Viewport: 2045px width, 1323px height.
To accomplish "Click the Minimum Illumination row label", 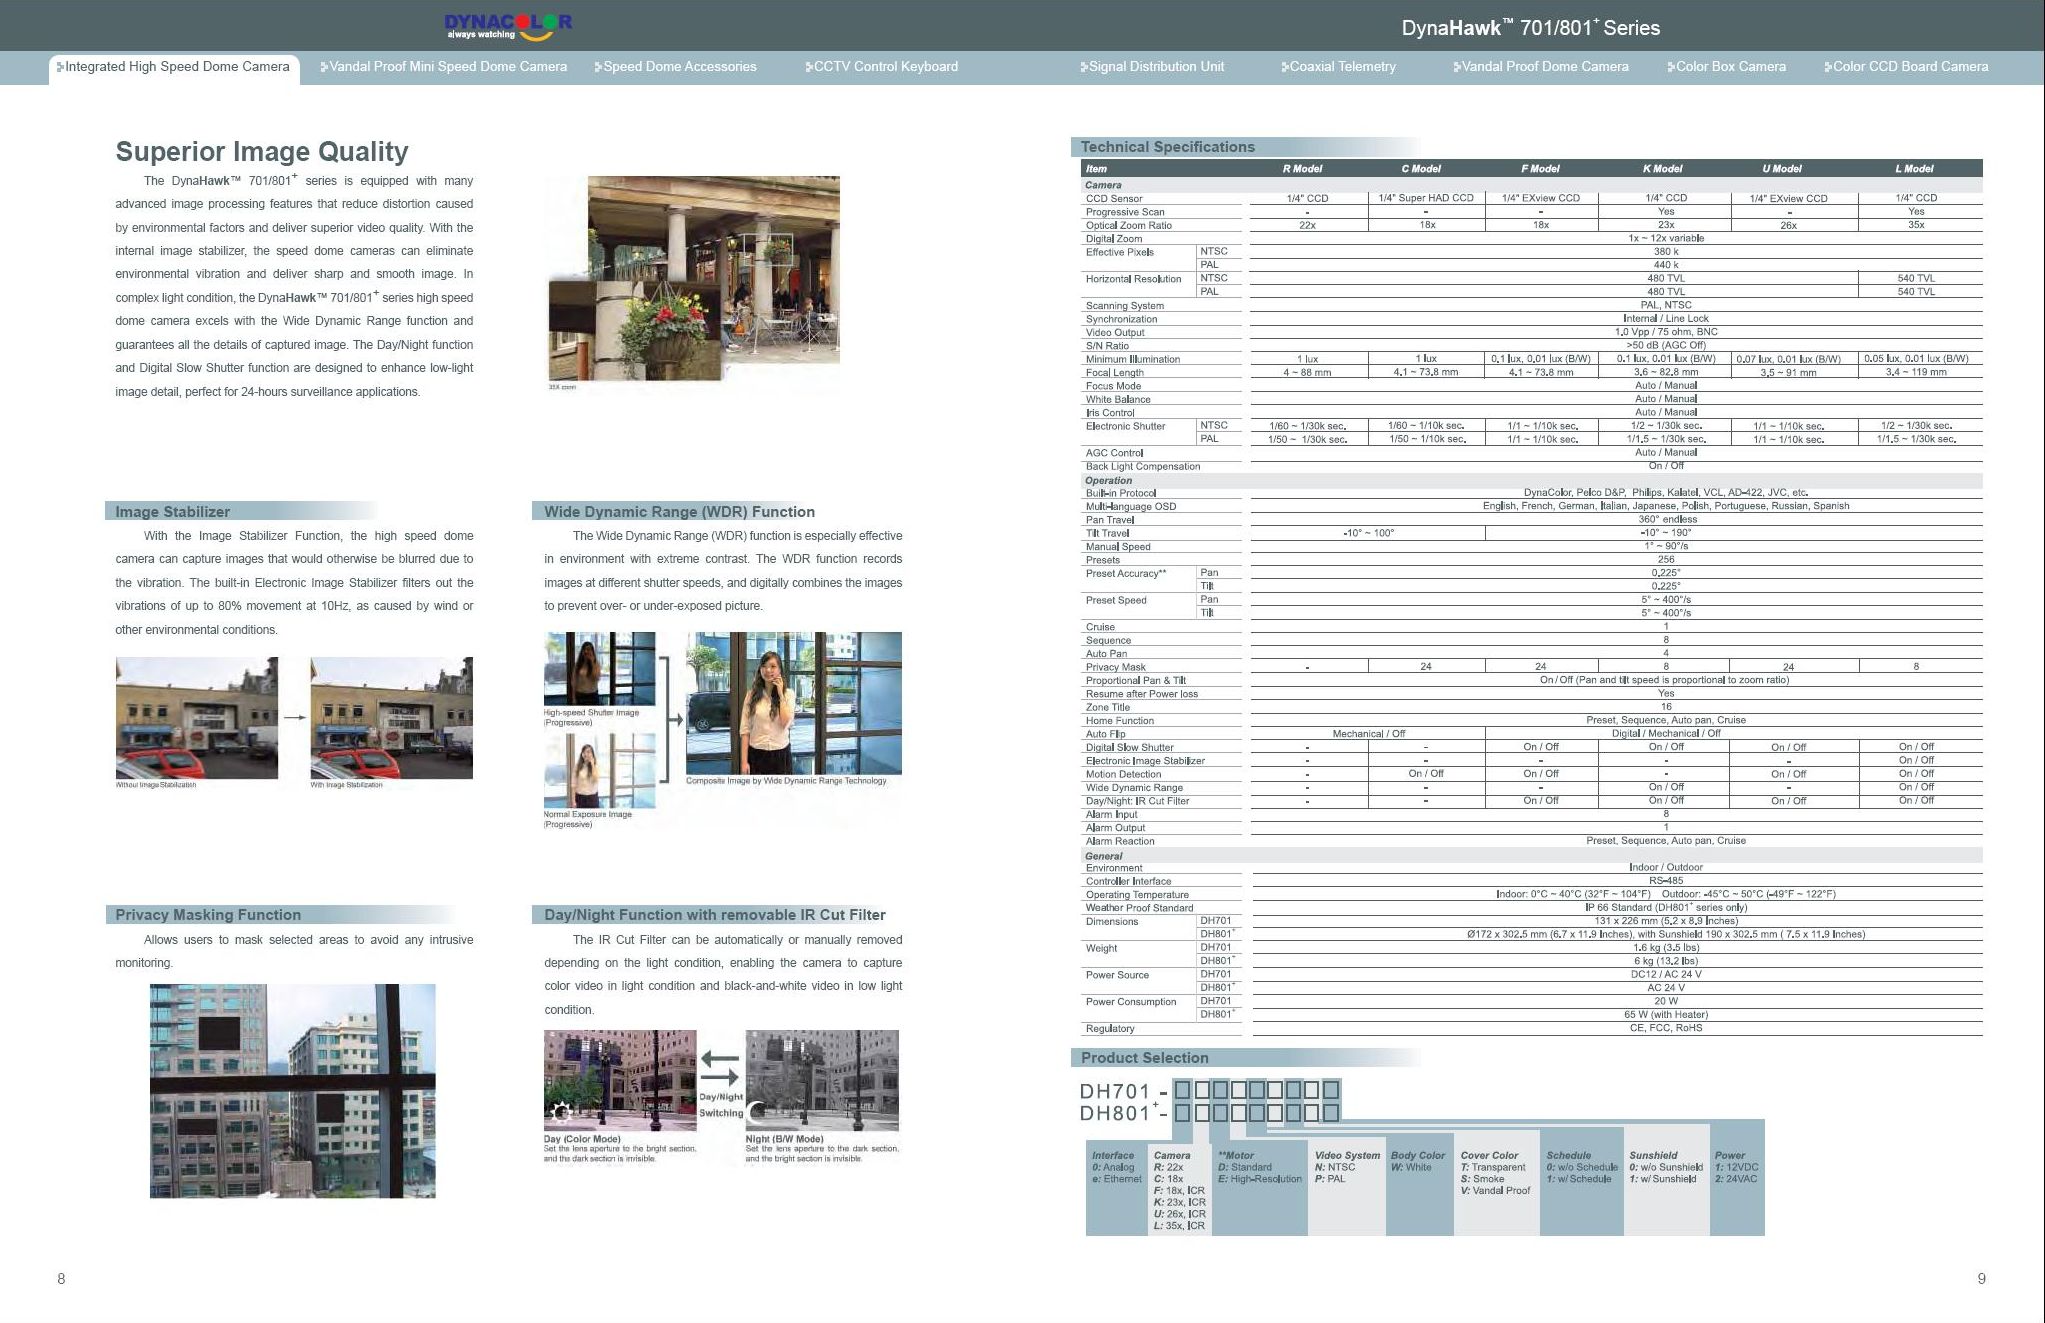I will tap(1133, 359).
